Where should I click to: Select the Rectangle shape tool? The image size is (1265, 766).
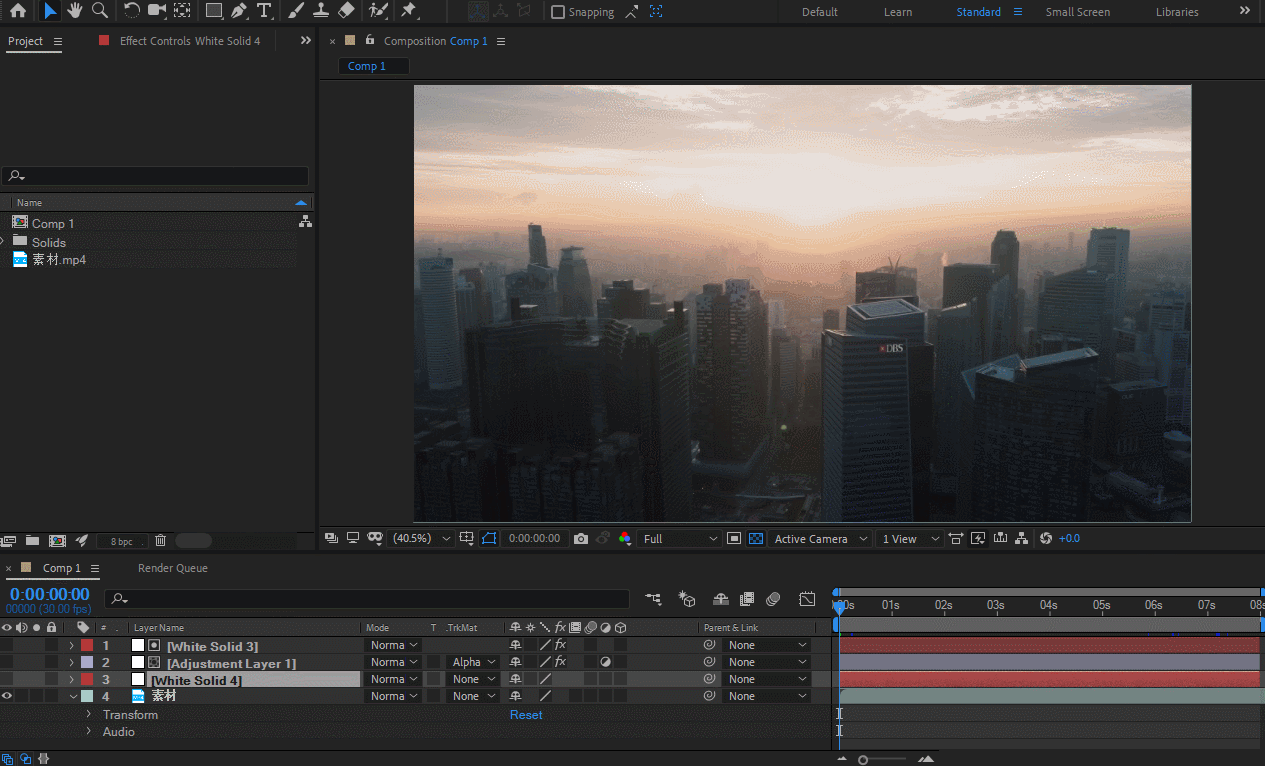point(213,11)
